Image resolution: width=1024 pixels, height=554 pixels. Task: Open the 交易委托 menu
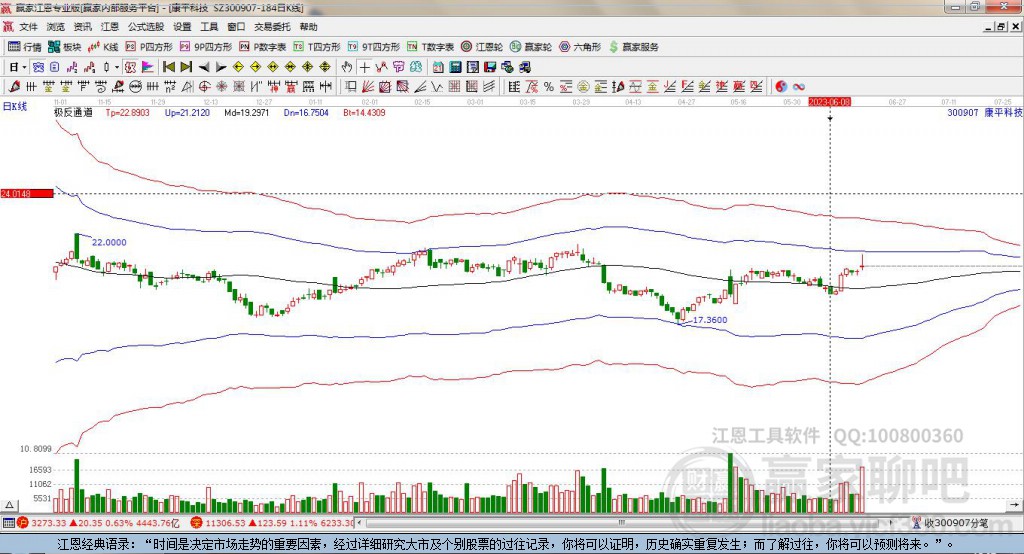click(272, 27)
